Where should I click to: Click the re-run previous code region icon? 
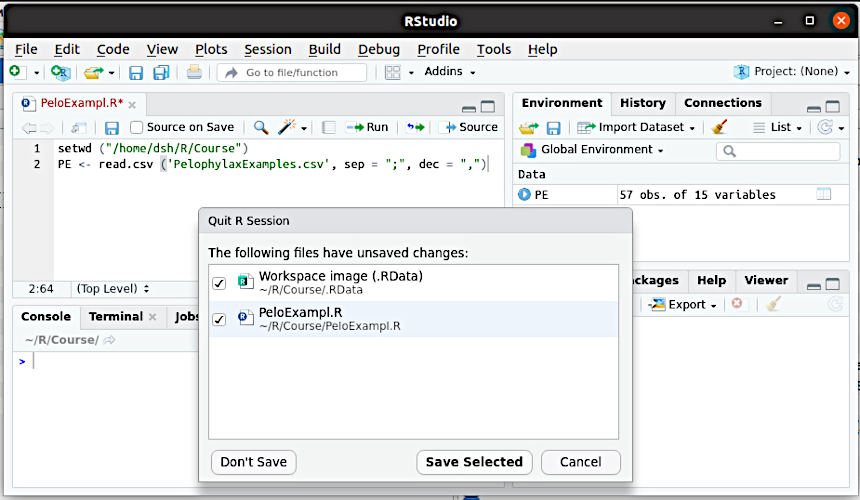coord(415,127)
